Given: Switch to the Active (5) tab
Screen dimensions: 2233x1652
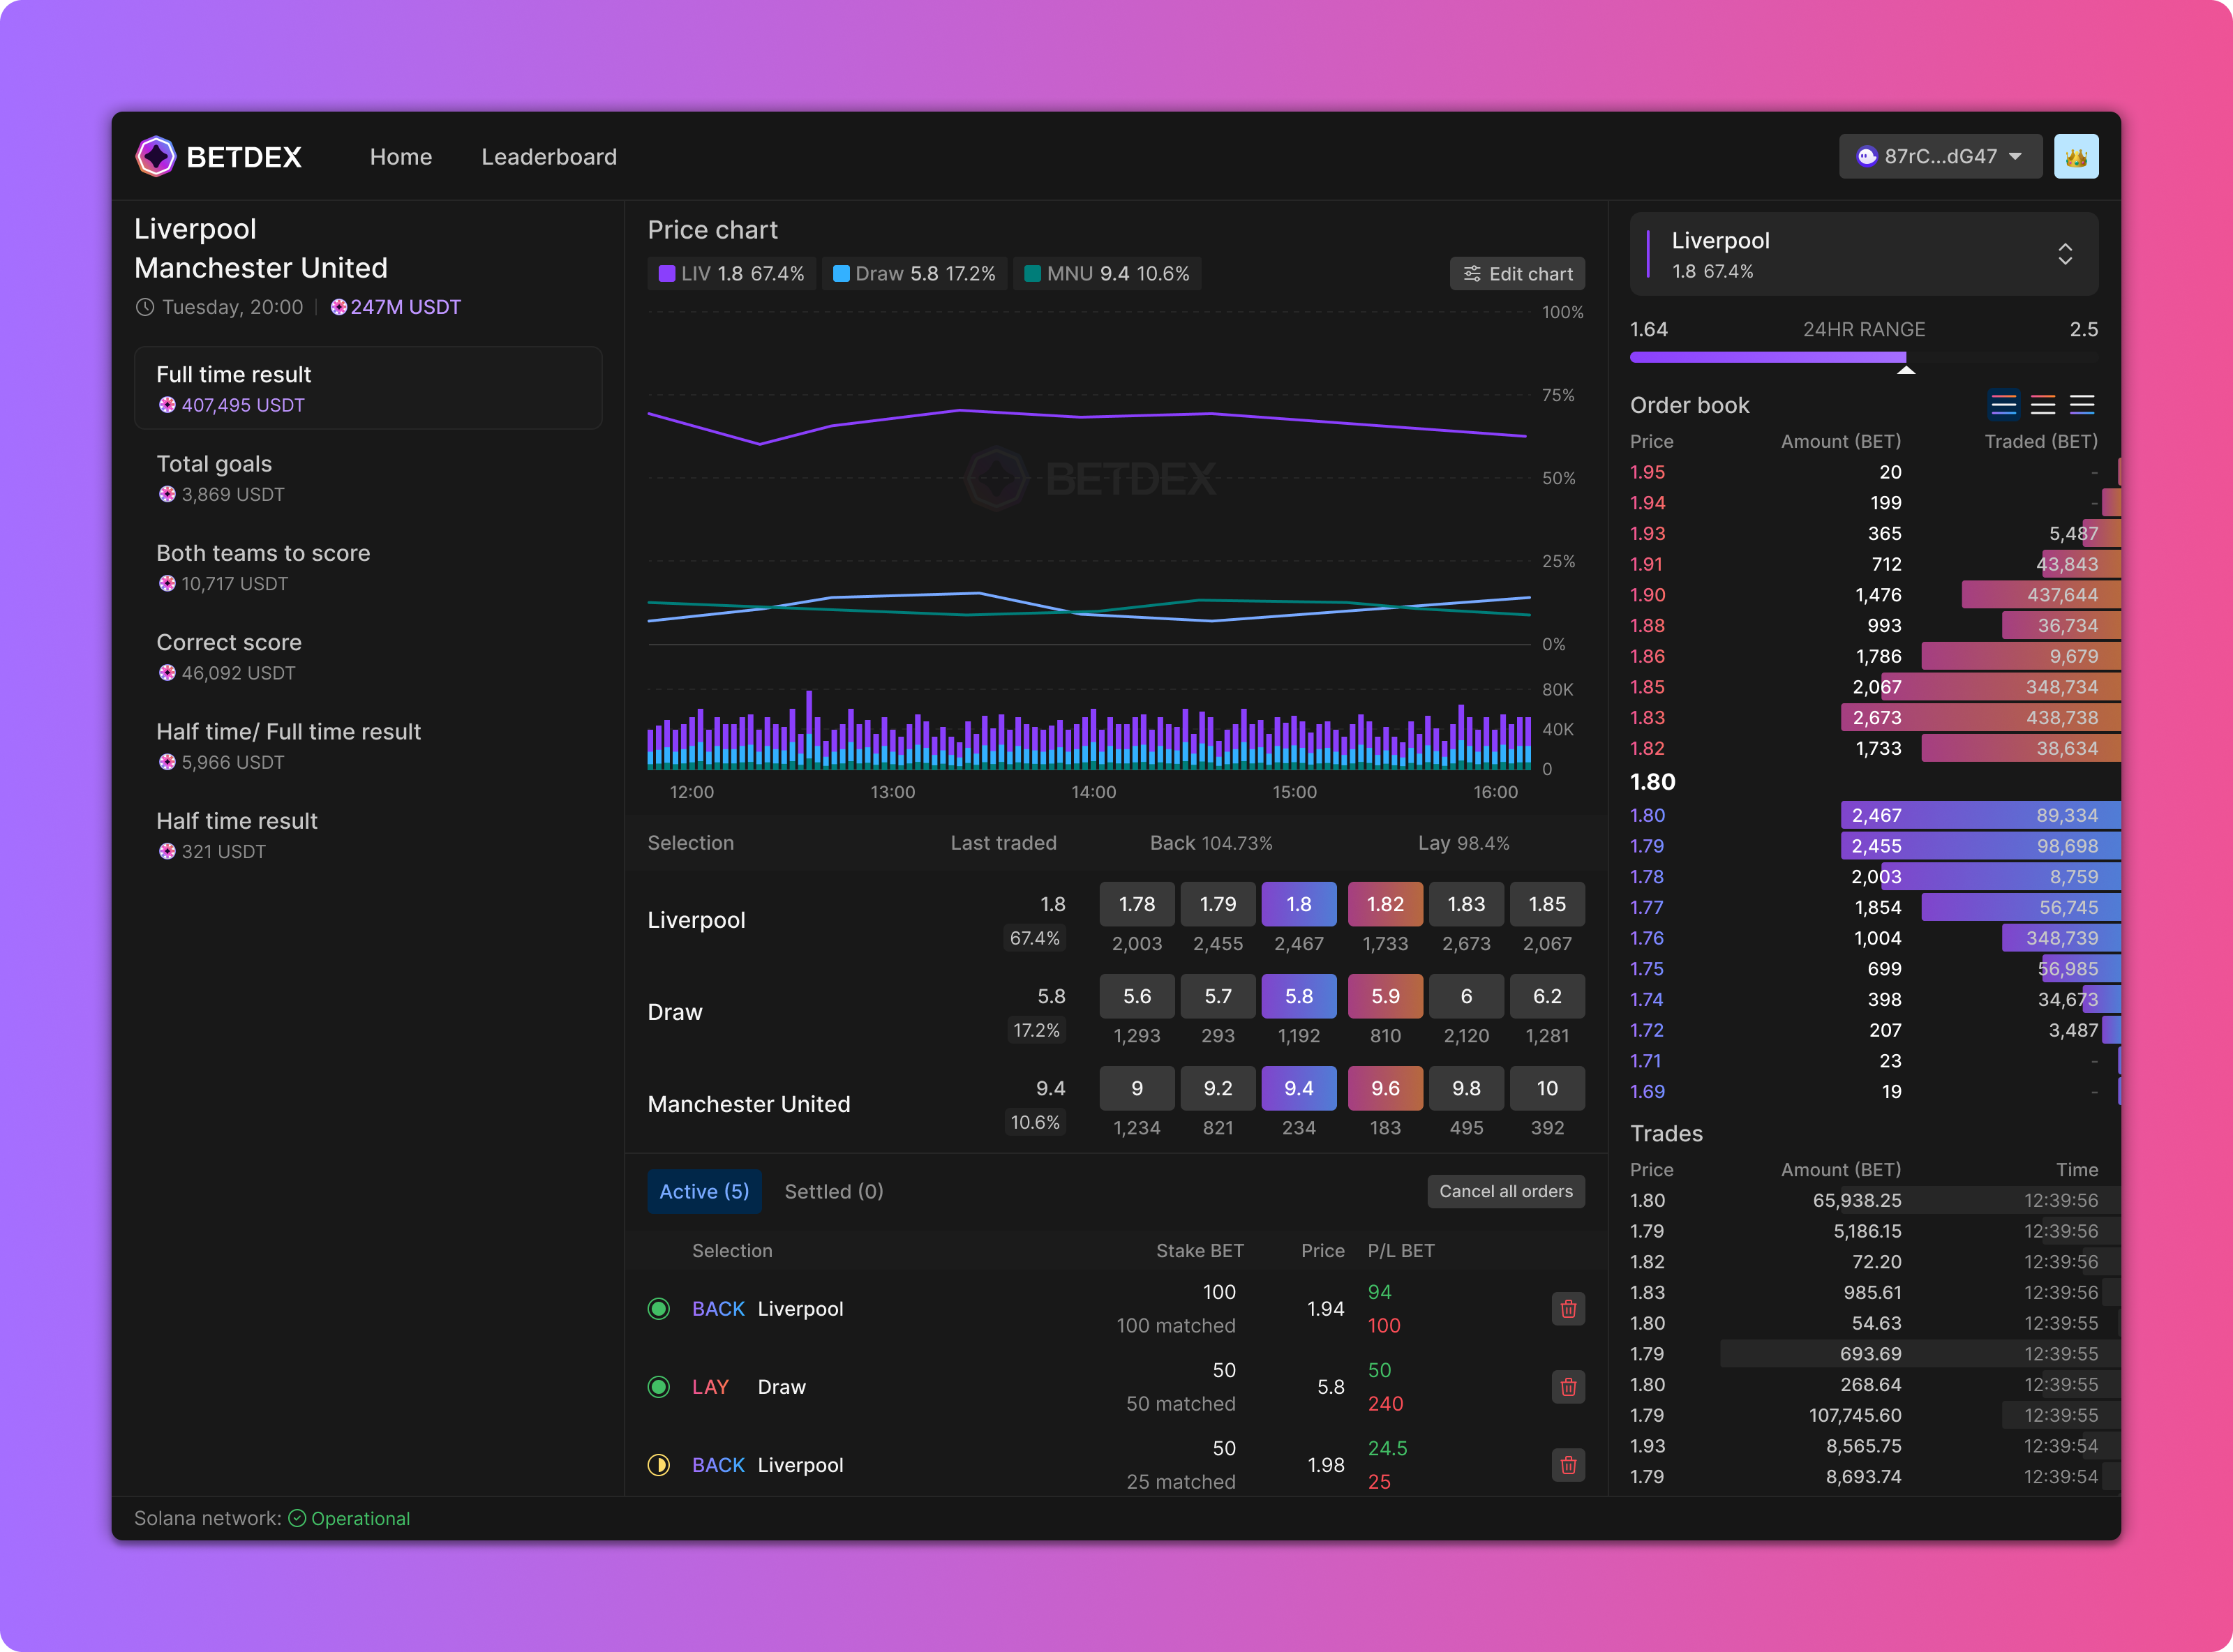Looking at the screenshot, I should (704, 1192).
